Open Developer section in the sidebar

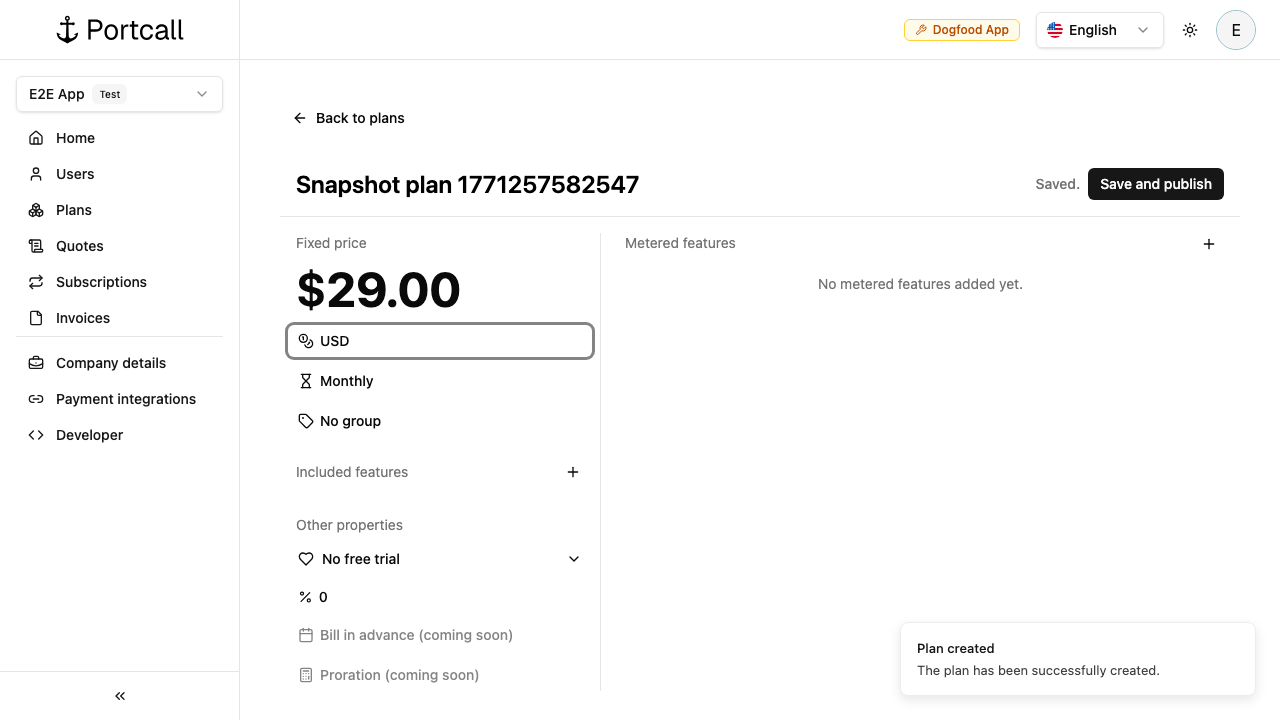pos(89,435)
